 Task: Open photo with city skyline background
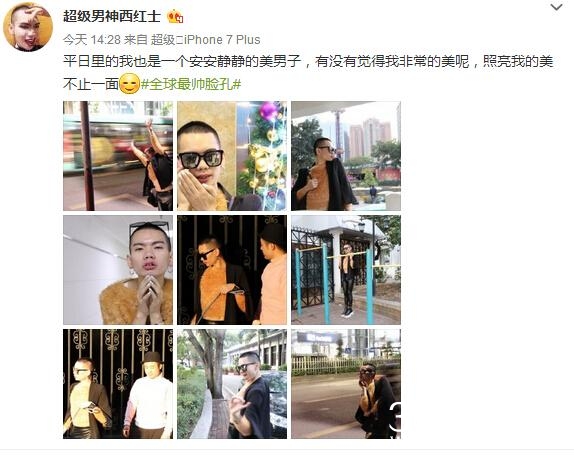pyautogui.click(x=346, y=156)
